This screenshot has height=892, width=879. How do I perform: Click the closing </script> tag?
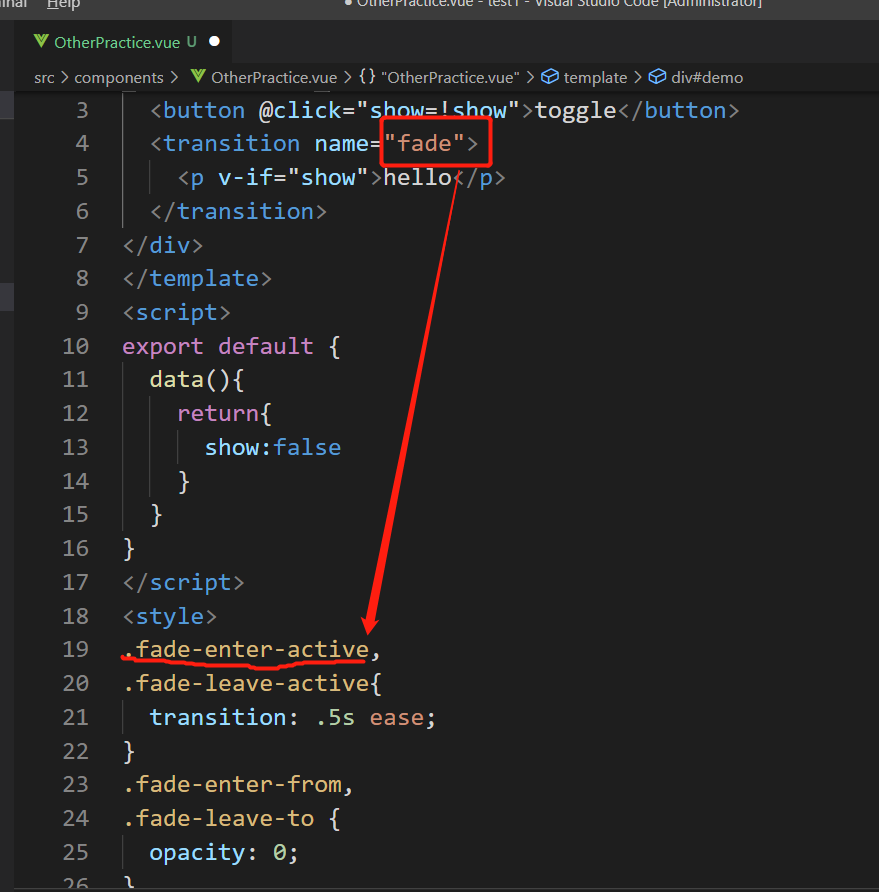(183, 583)
